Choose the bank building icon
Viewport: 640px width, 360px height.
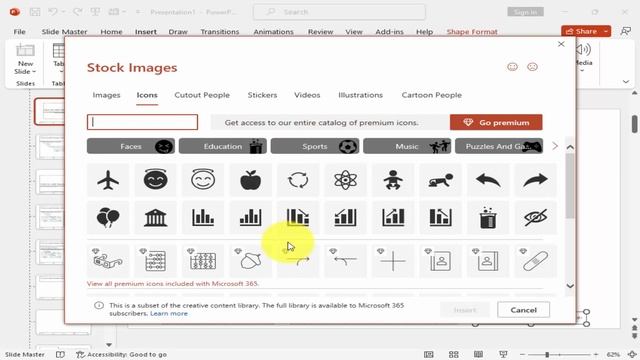click(x=156, y=218)
